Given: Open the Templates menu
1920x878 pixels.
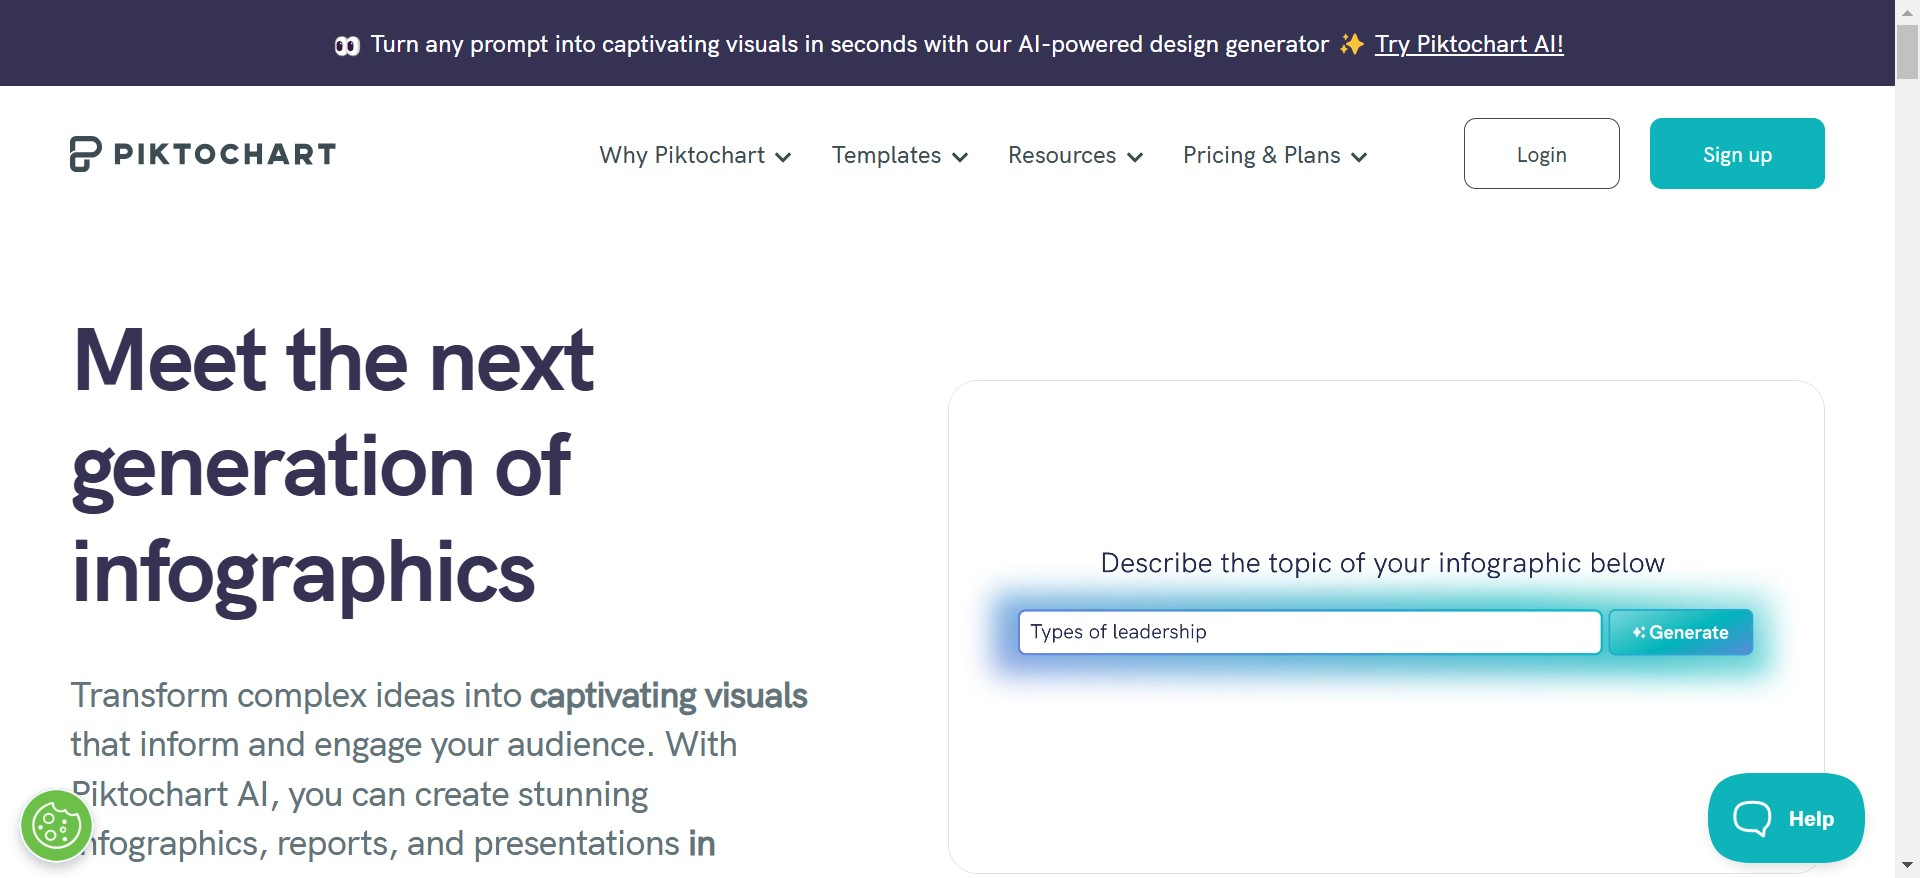Looking at the screenshot, I should tap(886, 155).
